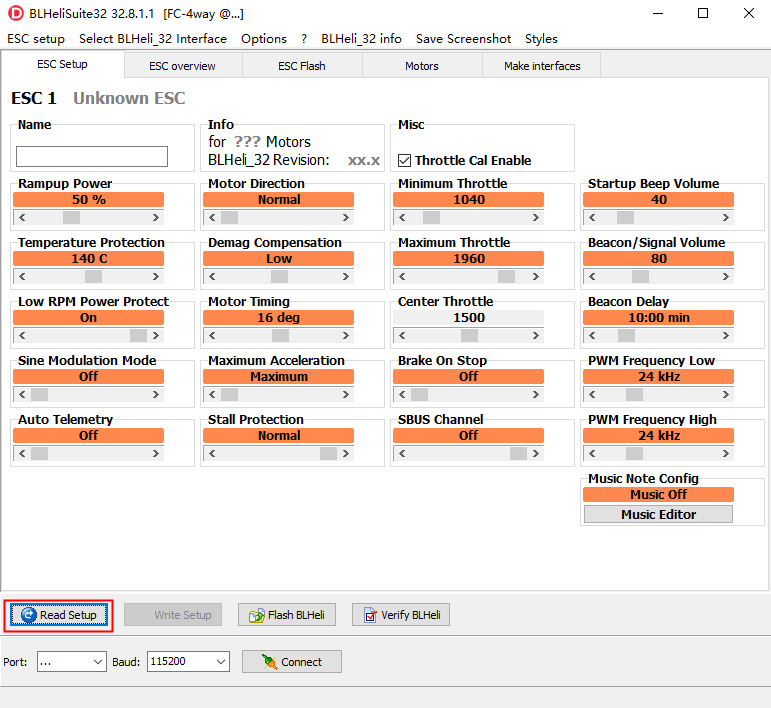
Task: Decrease SBUS Channel with left arrow
Action: [402, 453]
